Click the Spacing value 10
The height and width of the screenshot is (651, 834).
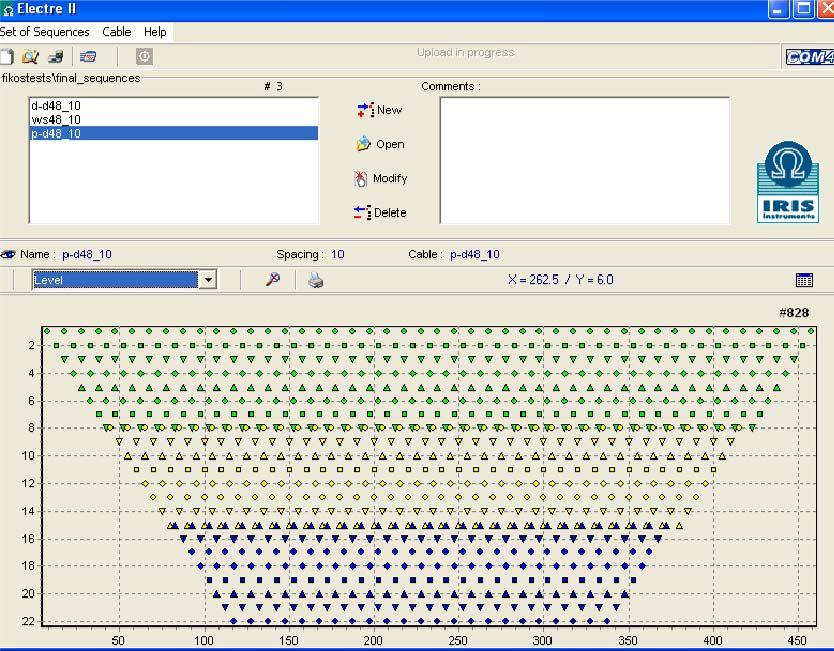tap(338, 254)
